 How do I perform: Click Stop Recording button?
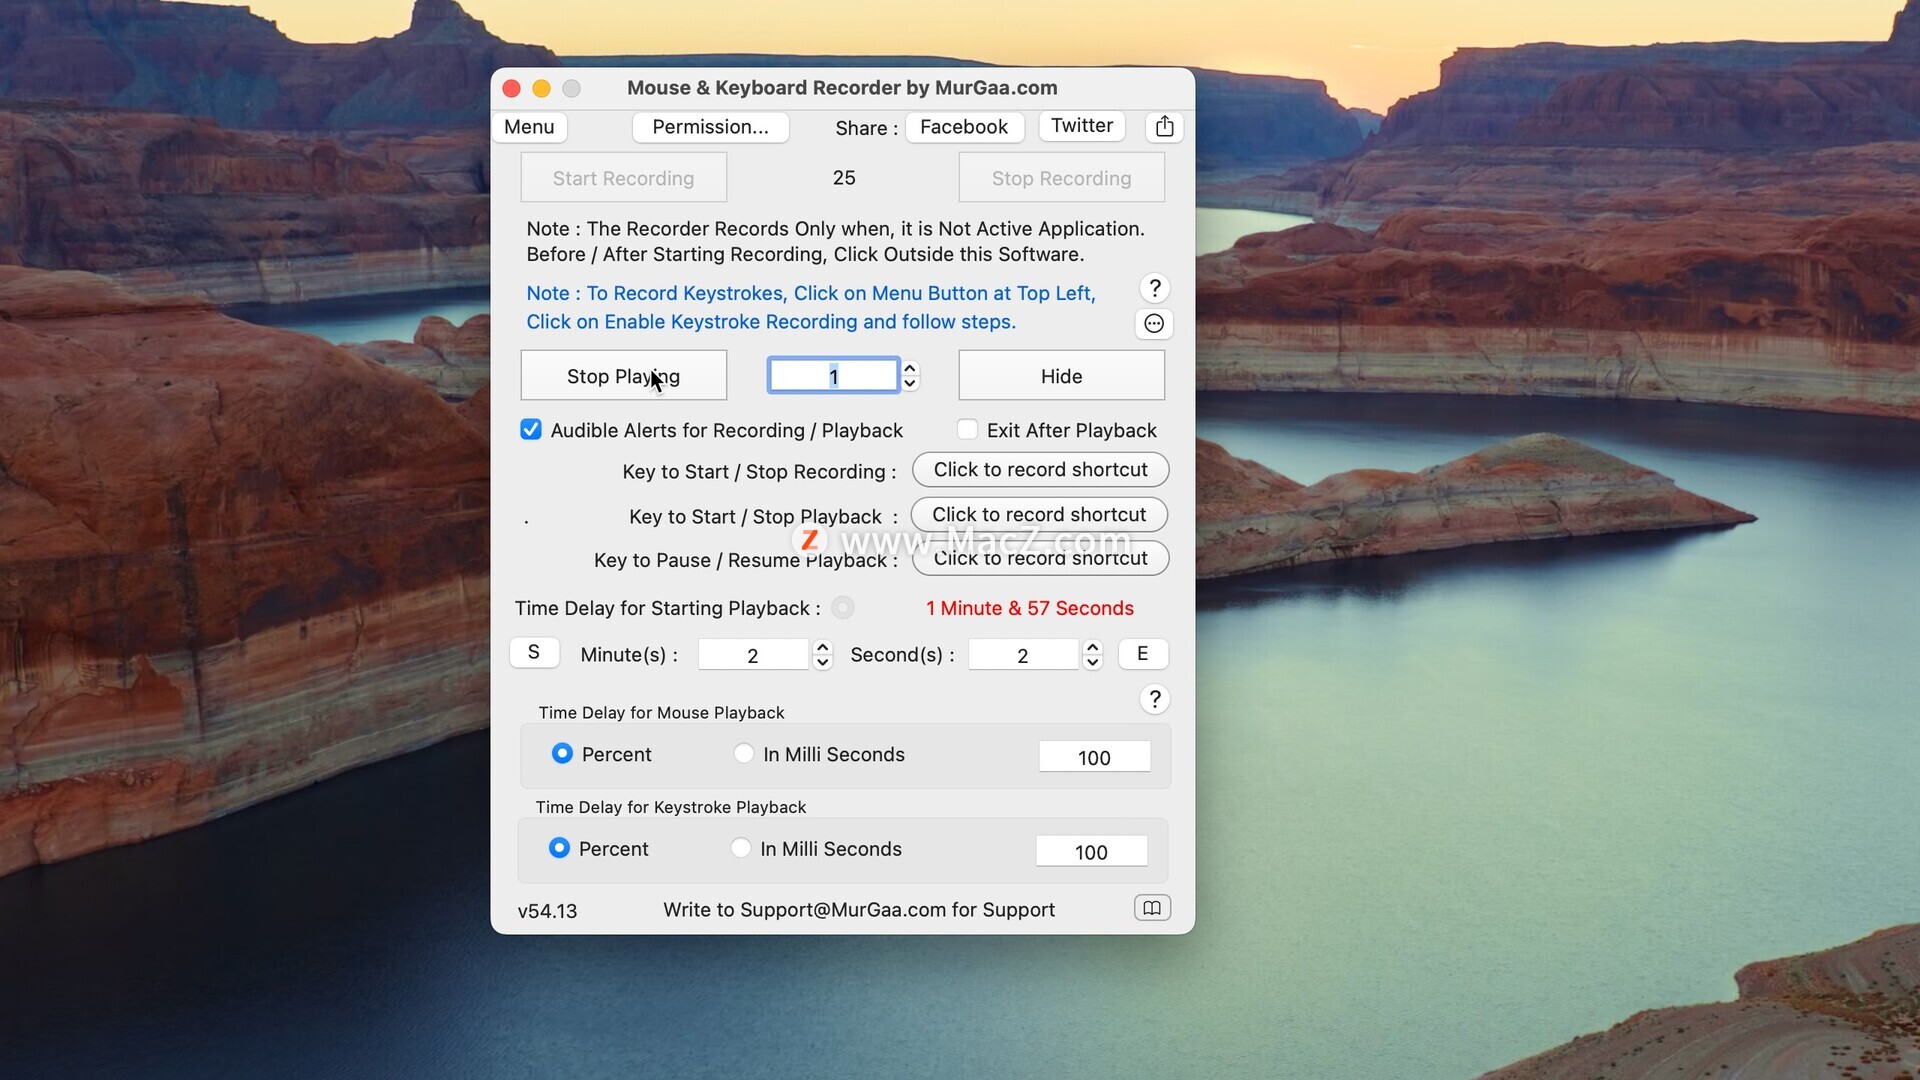pyautogui.click(x=1061, y=178)
